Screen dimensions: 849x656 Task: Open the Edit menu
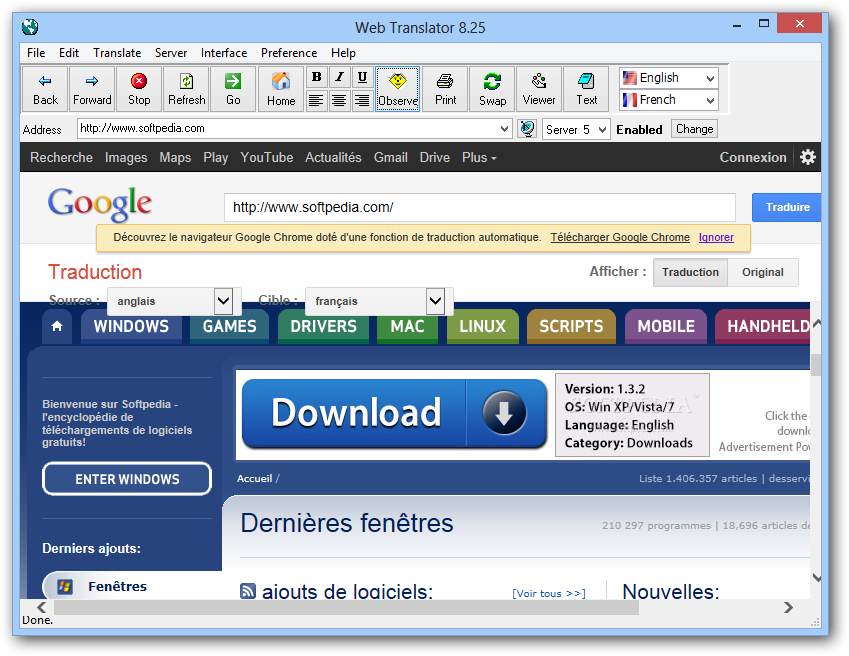pyautogui.click(x=69, y=53)
